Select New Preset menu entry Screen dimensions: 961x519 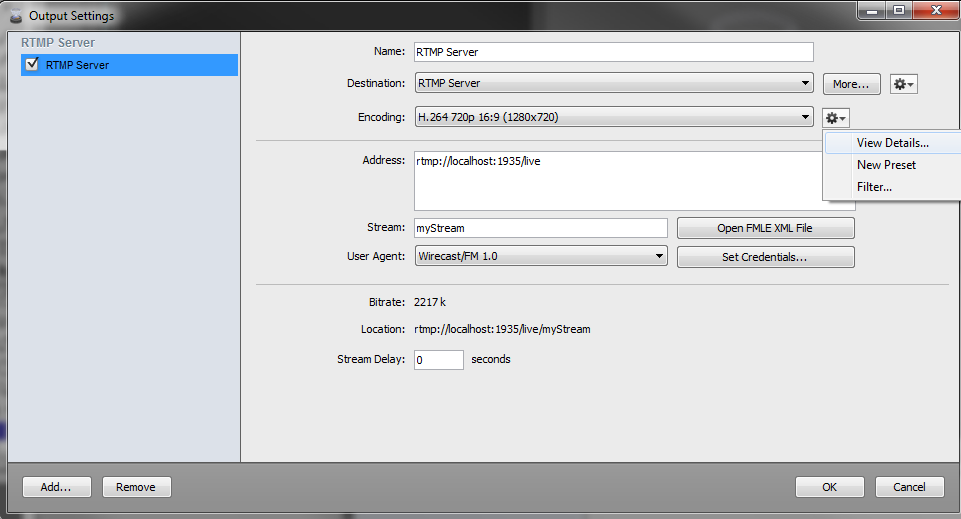886,165
